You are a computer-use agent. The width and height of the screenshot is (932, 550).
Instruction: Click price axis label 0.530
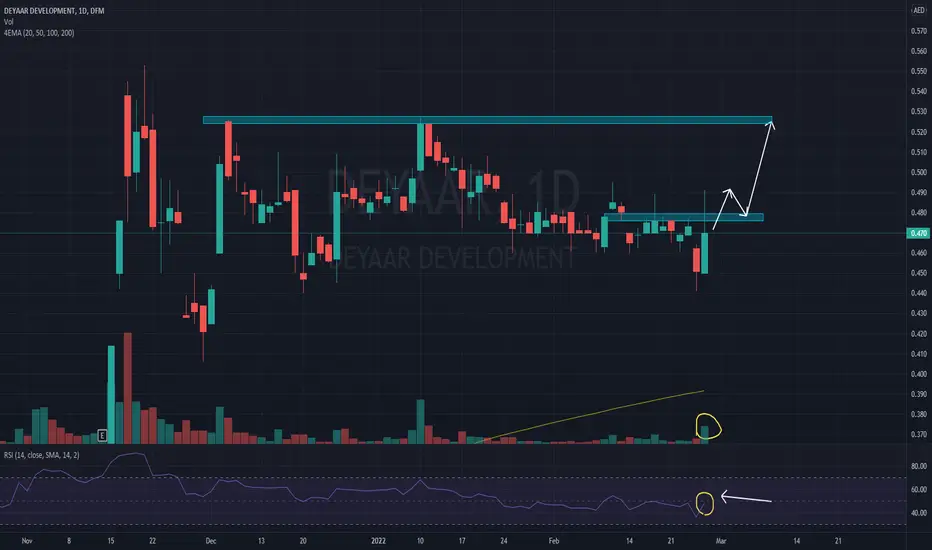click(919, 112)
